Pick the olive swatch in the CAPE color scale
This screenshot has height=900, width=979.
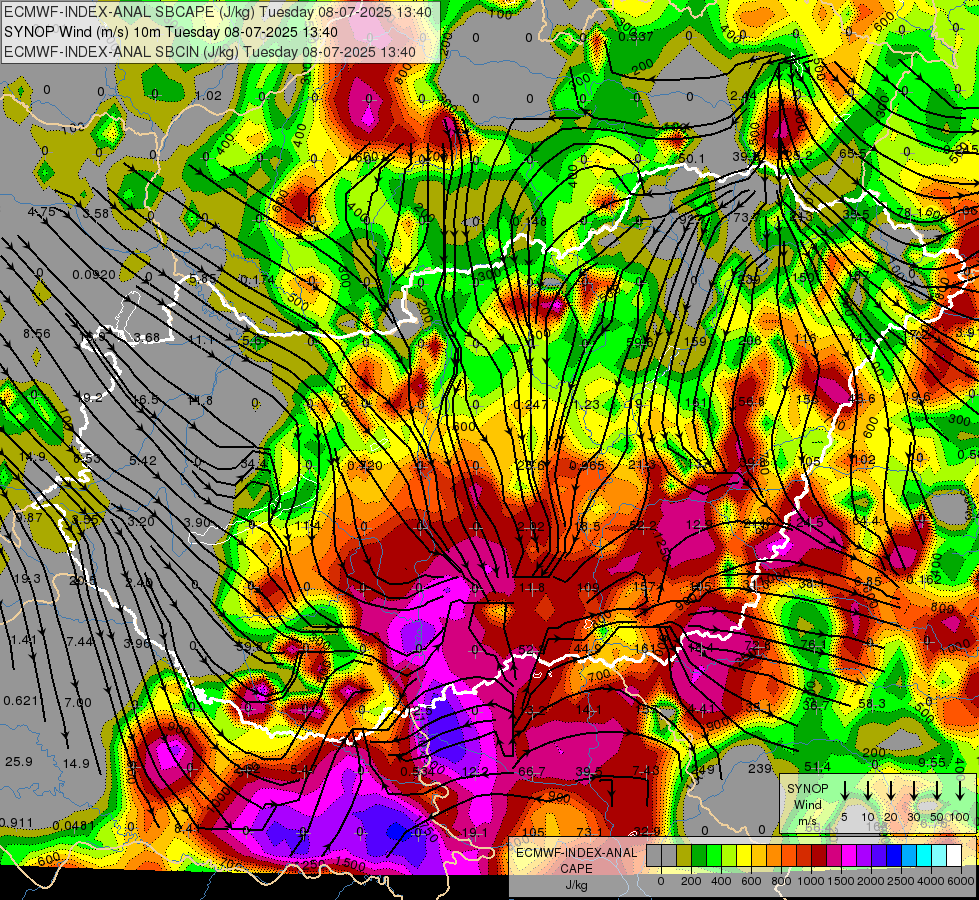point(684,855)
